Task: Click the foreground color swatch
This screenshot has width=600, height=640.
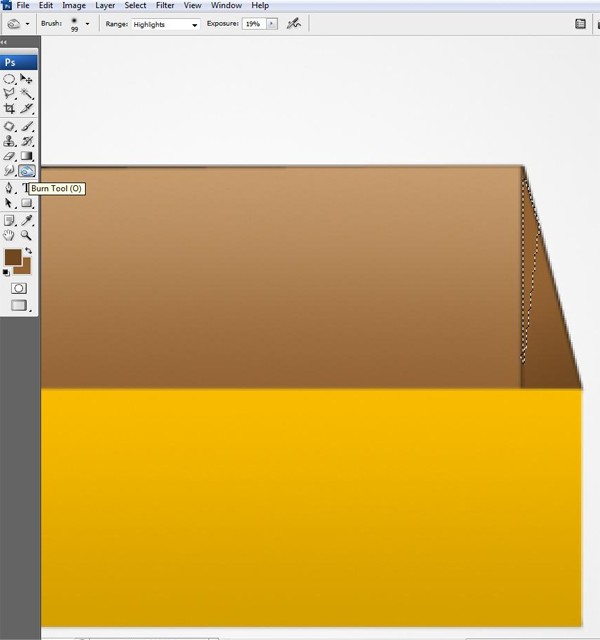Action: (x=12, y=257)
